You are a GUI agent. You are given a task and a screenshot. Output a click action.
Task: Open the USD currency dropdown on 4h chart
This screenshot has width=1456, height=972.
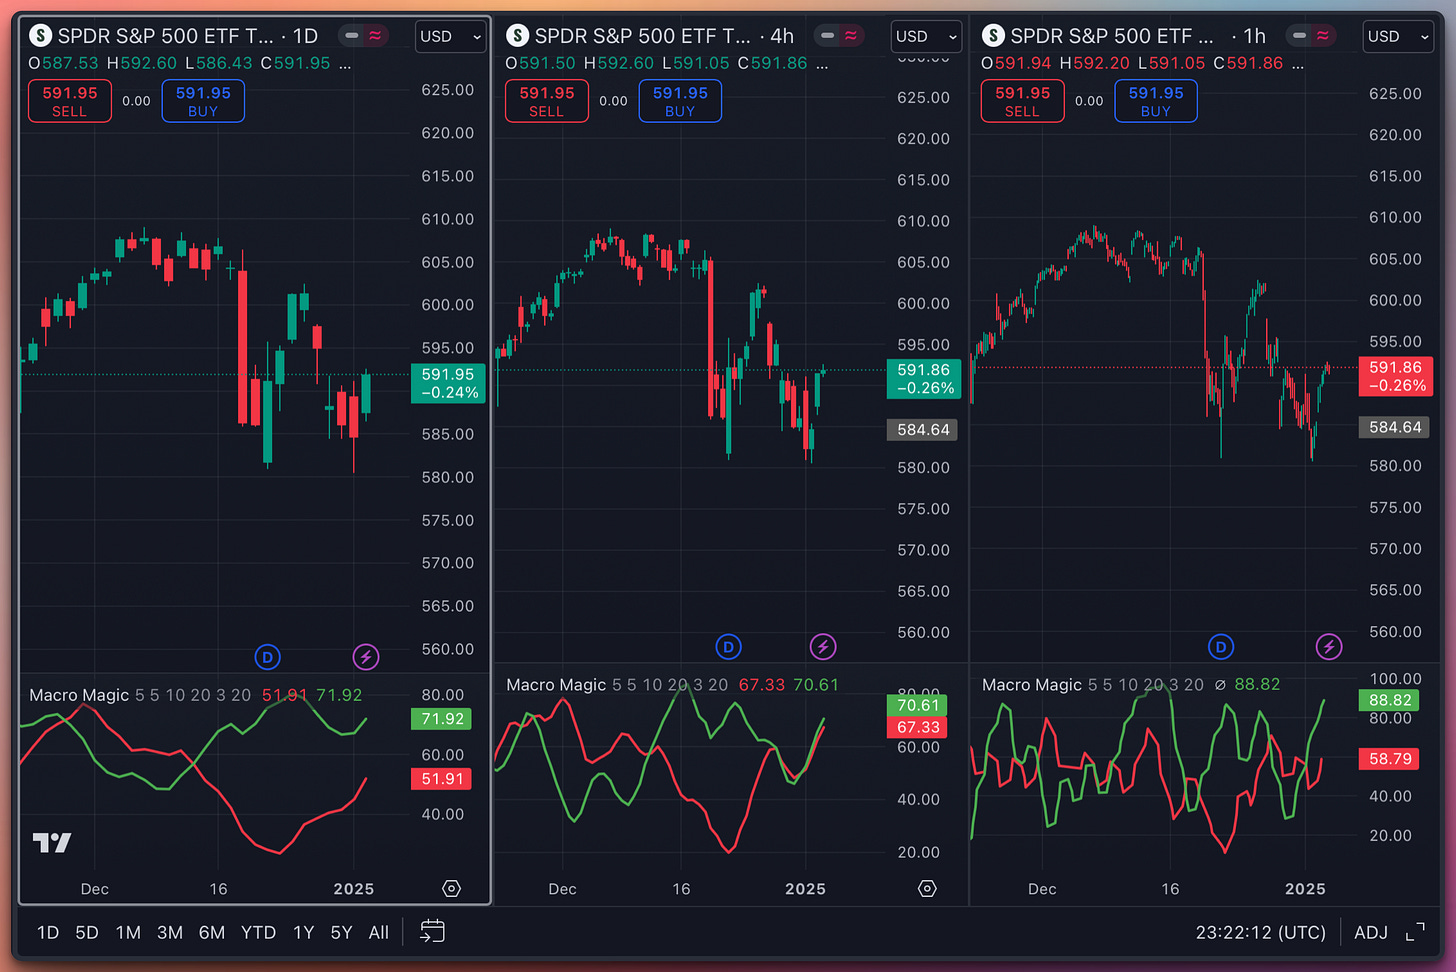coord(926,36)
